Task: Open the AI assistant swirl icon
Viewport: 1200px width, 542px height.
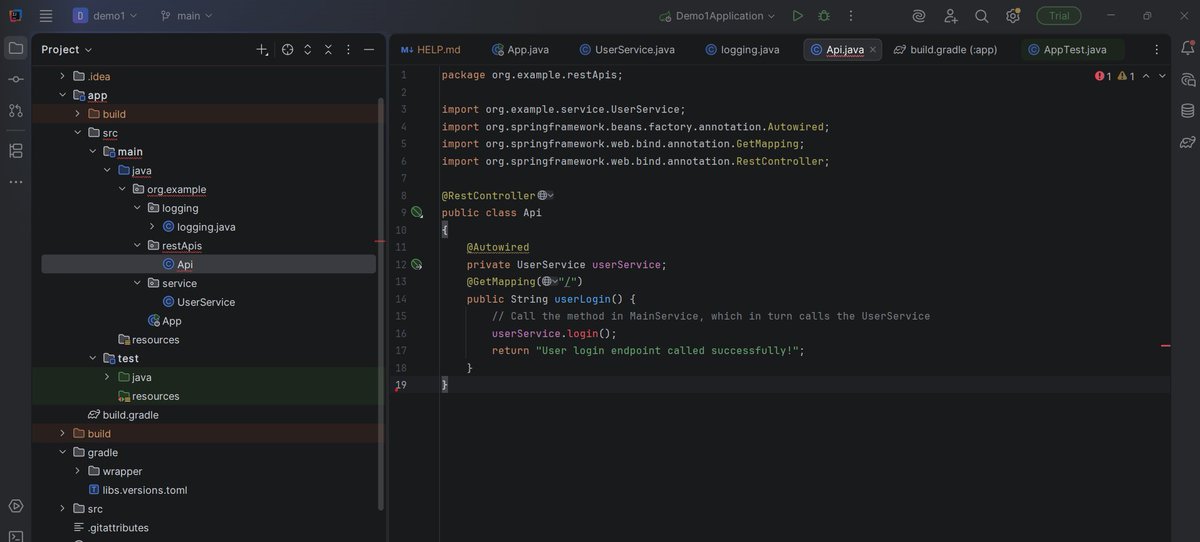Action: (919, 16)
